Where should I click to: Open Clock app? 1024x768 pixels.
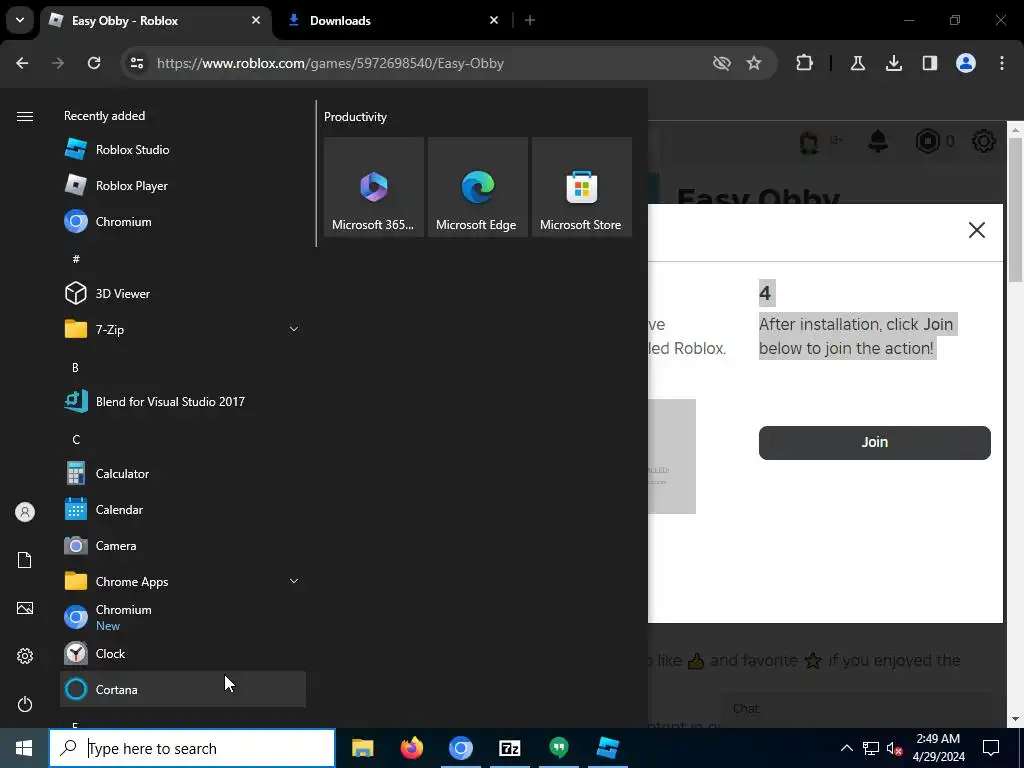(183, 653)
